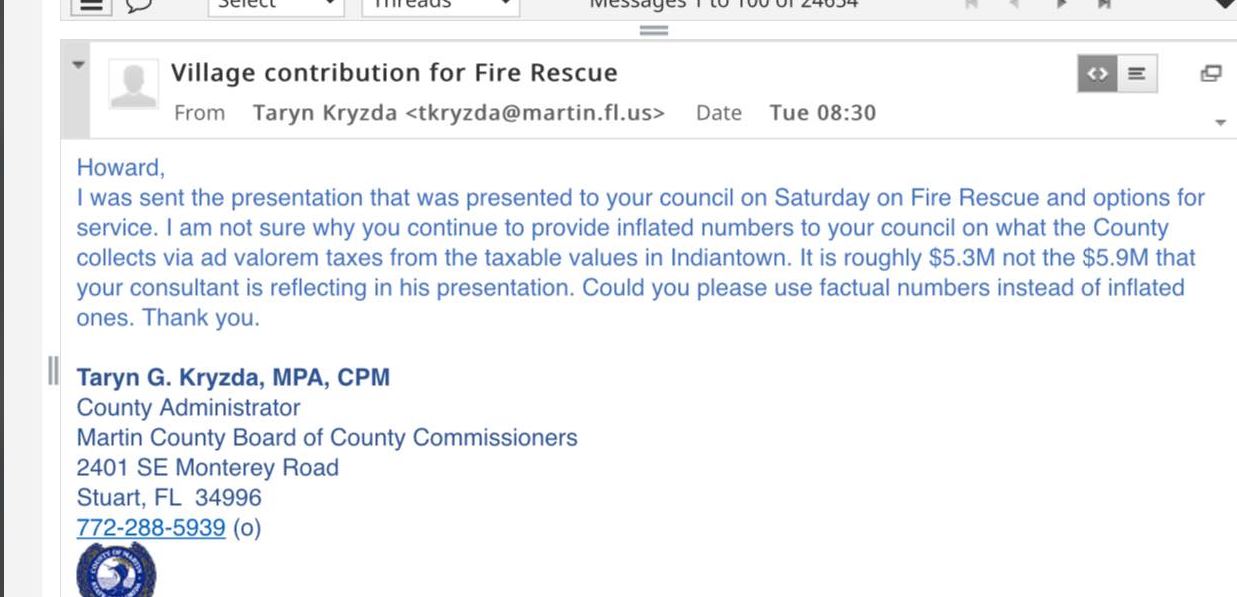Open the message in a new window
Viewport: 1237px width, 597px height.
[x=1211, y=73]
